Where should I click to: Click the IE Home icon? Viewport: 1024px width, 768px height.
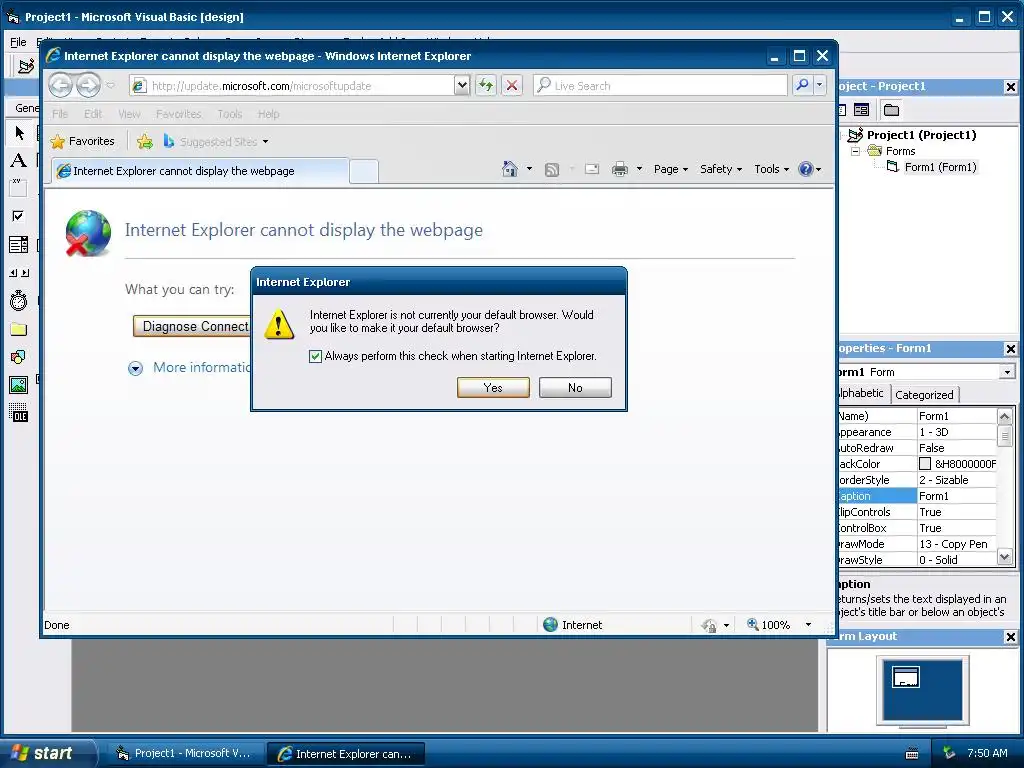tap(509, 169)
